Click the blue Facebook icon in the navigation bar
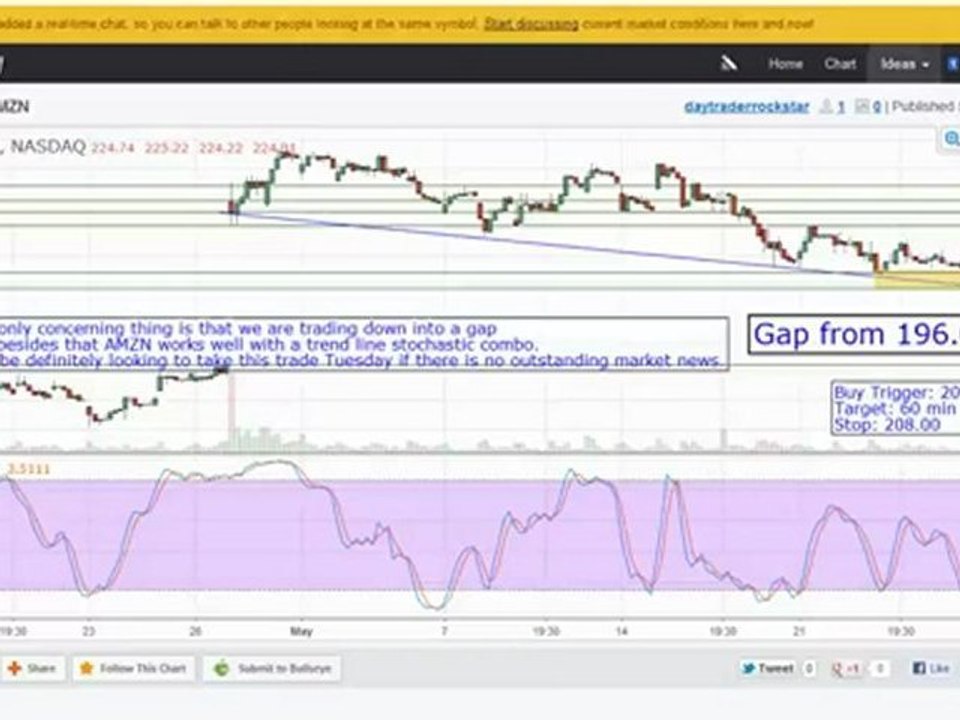The width and height of the screenshot is (960, 720). point(954,64)
